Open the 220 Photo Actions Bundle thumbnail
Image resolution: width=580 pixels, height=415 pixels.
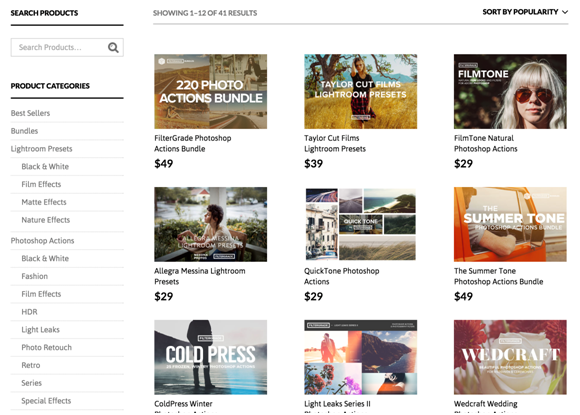click(210, 91)
